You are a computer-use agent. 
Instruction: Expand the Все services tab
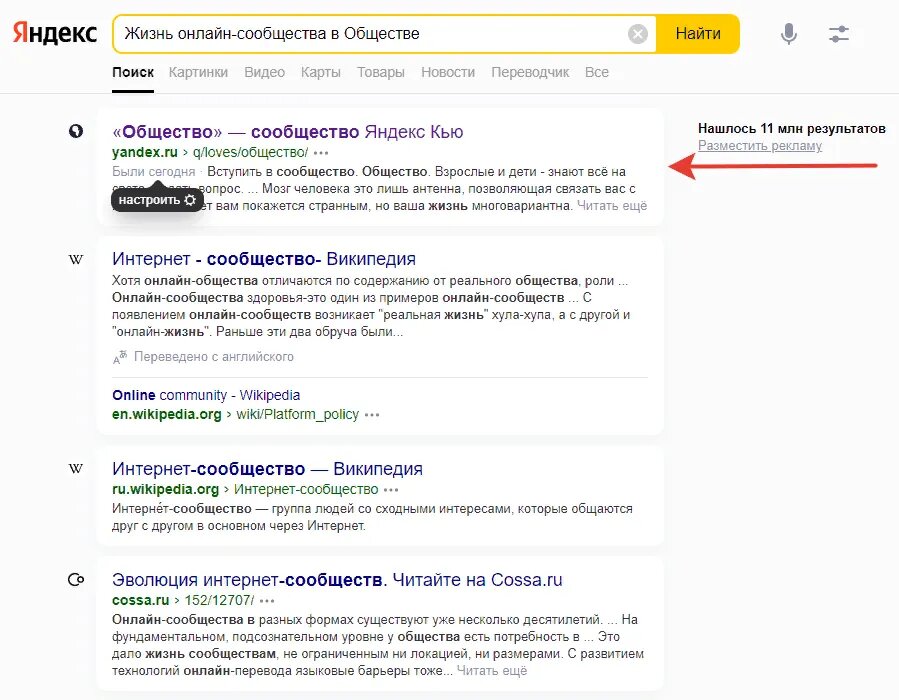pyautogui.click(x=597, y=72)
